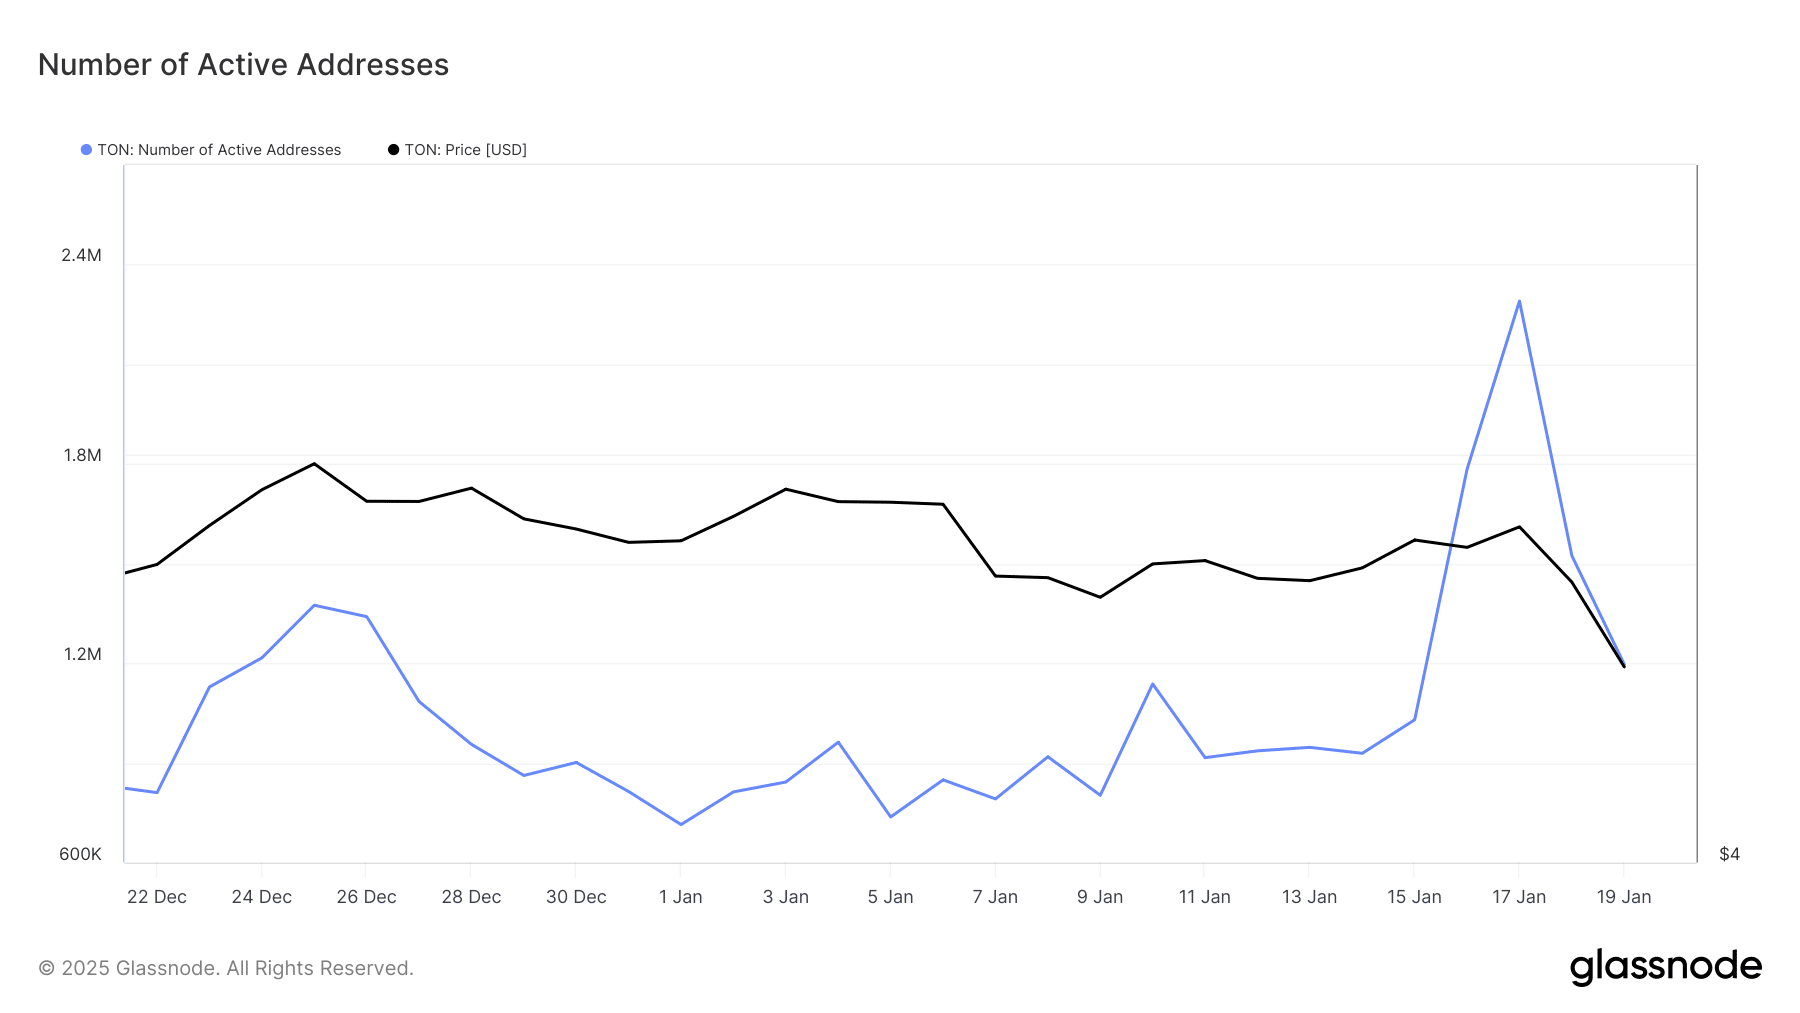Click the 2.4M y-axis label
The image size is (1800, 1013).
pos(81,255)
